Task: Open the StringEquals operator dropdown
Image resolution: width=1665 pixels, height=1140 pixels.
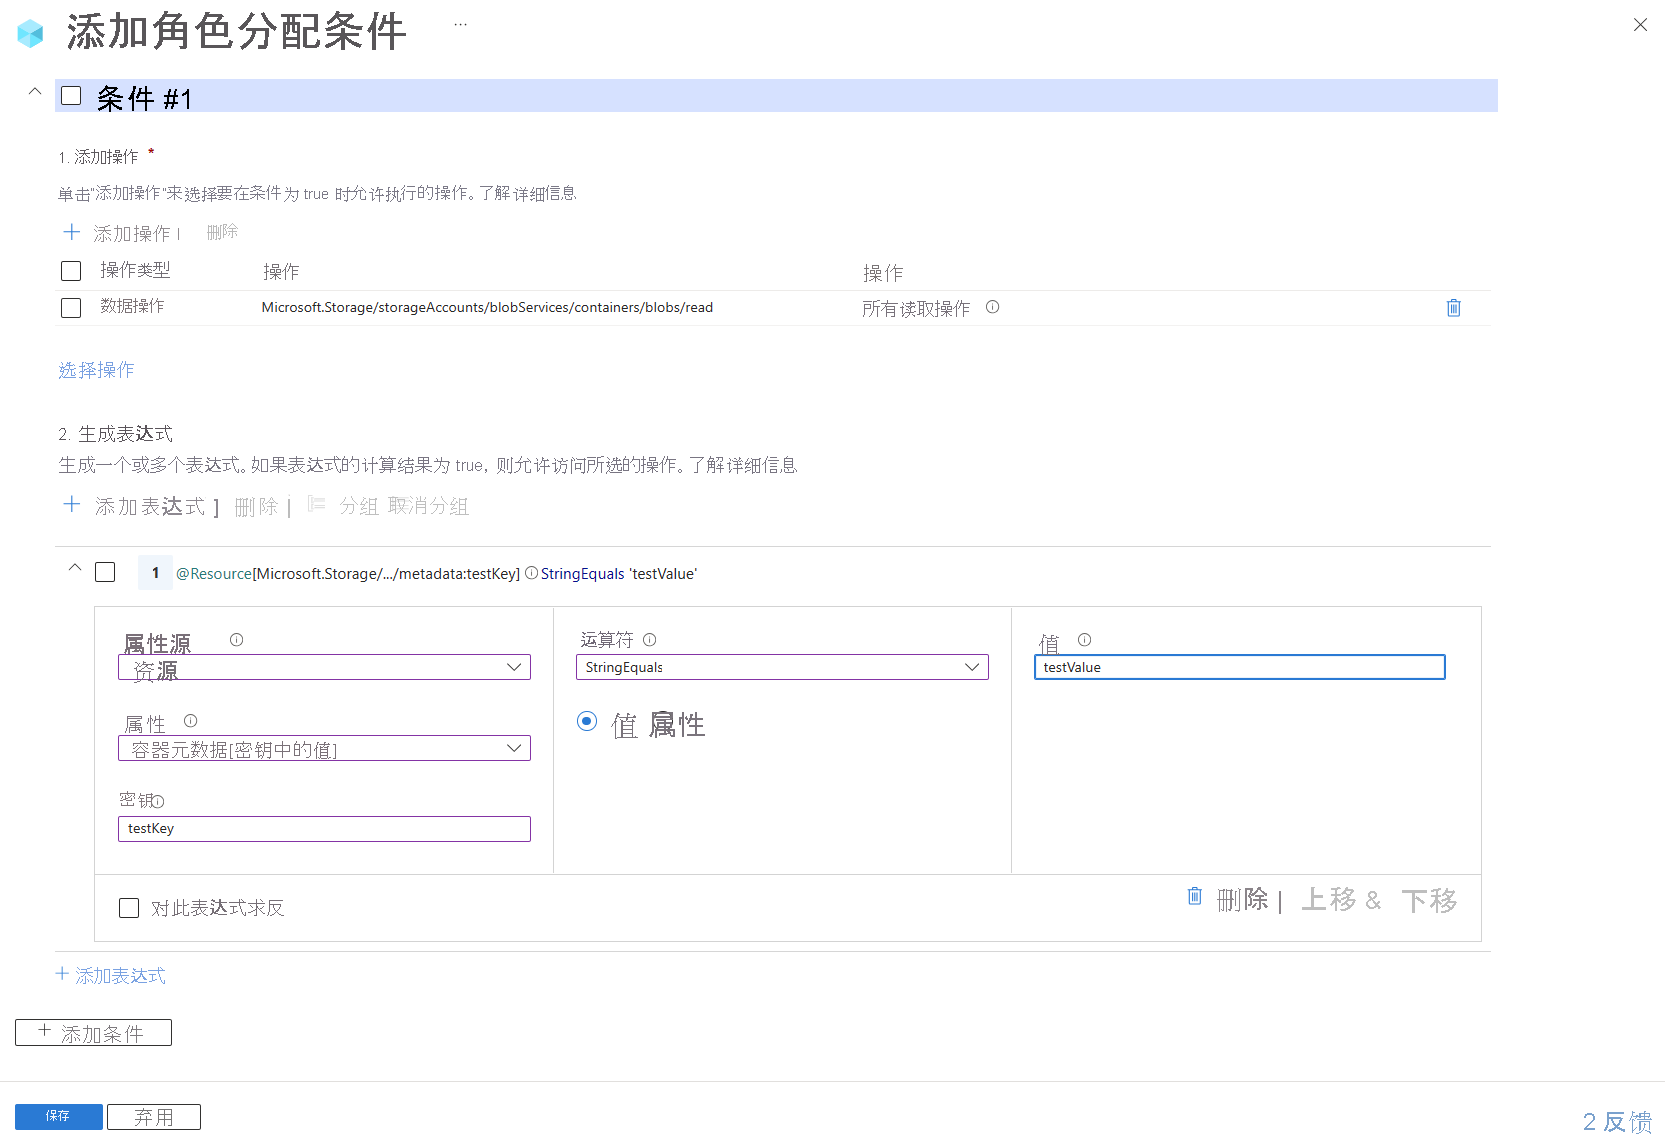Action: (781, 667)
